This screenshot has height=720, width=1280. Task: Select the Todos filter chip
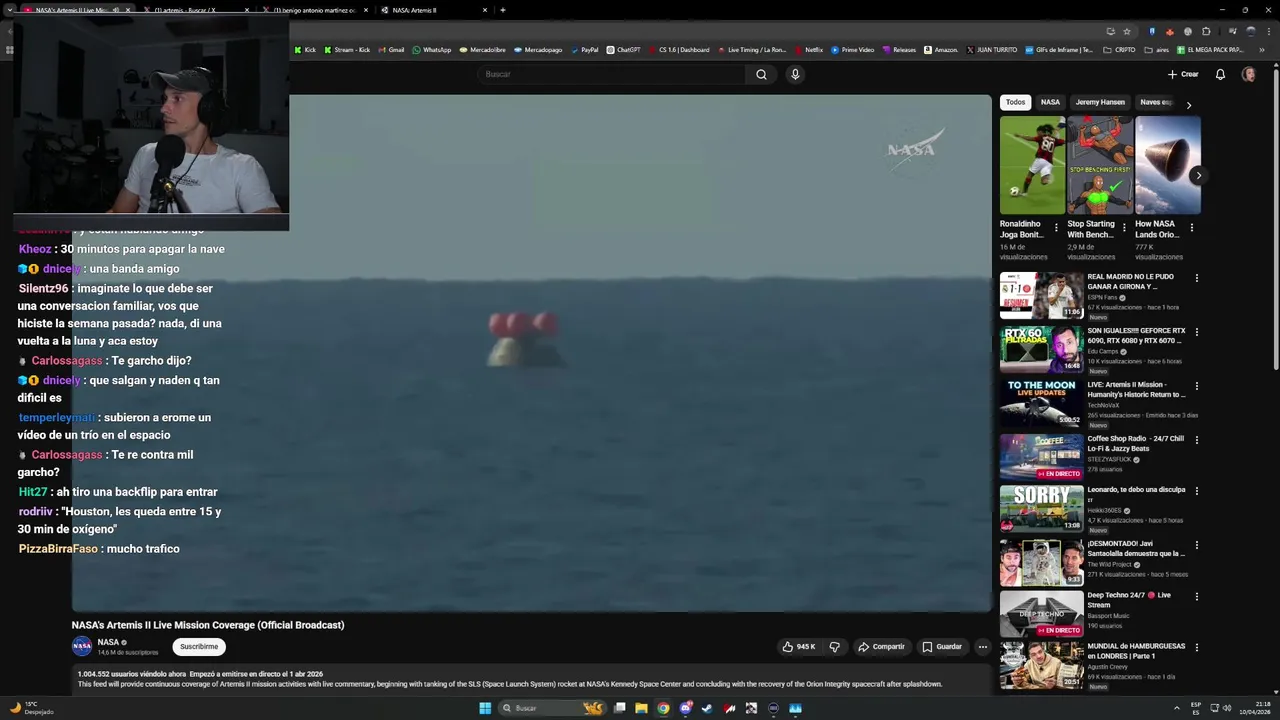tap(1015, 102)
